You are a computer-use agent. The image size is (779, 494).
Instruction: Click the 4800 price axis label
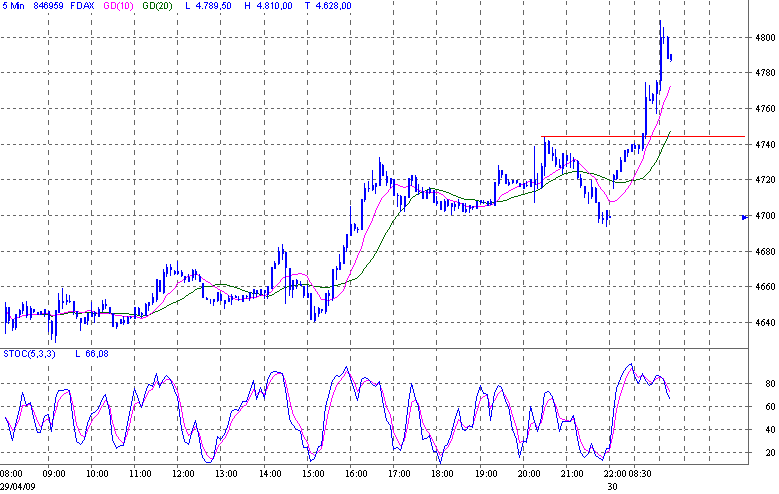(x=765, y=38)
